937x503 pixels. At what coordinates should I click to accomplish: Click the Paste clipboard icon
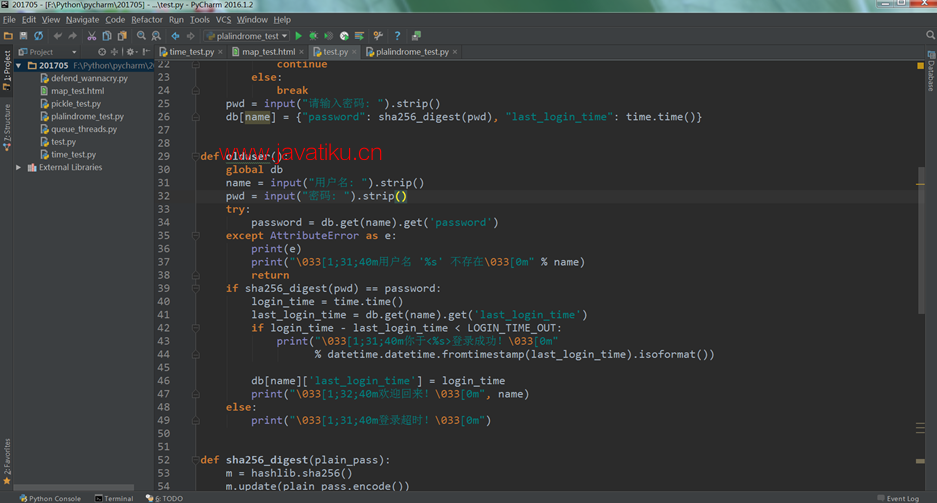tap(122, 36)
